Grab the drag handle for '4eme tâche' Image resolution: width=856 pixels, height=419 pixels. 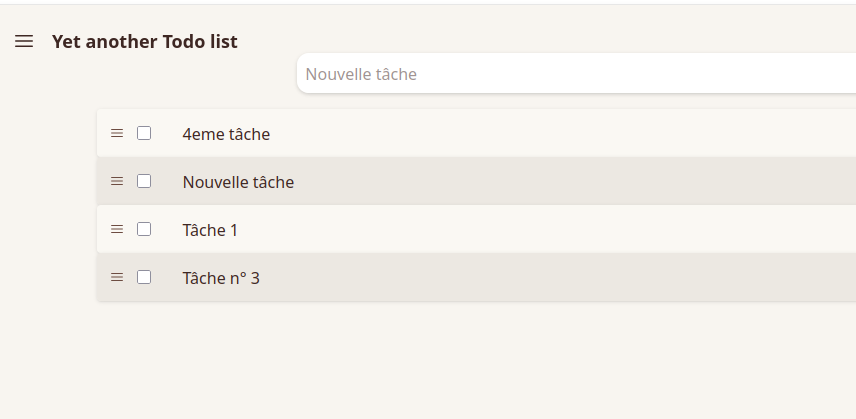pos(117,133)
